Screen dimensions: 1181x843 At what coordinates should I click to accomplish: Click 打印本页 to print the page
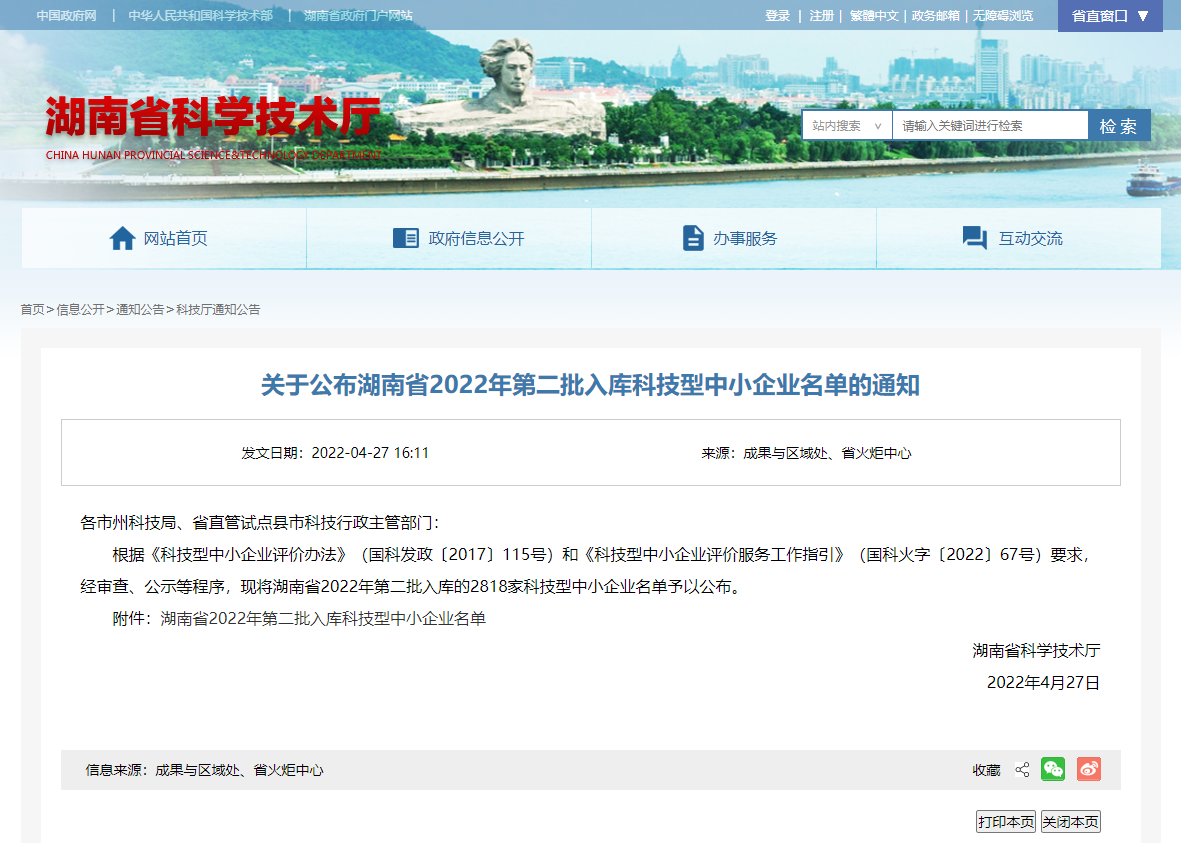pyautogui.click(x=1005, y=820)
